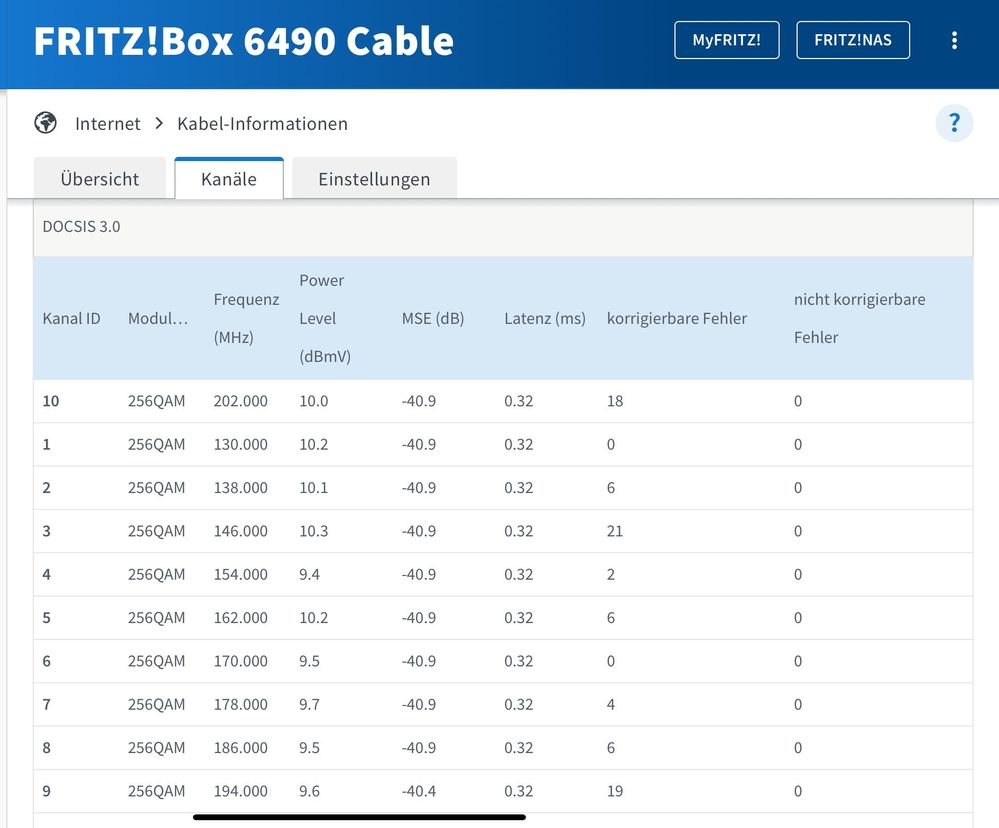Screen dimensions: 999x828
Task: Select Kanal ID 6 cell
Action: [47, 661]
